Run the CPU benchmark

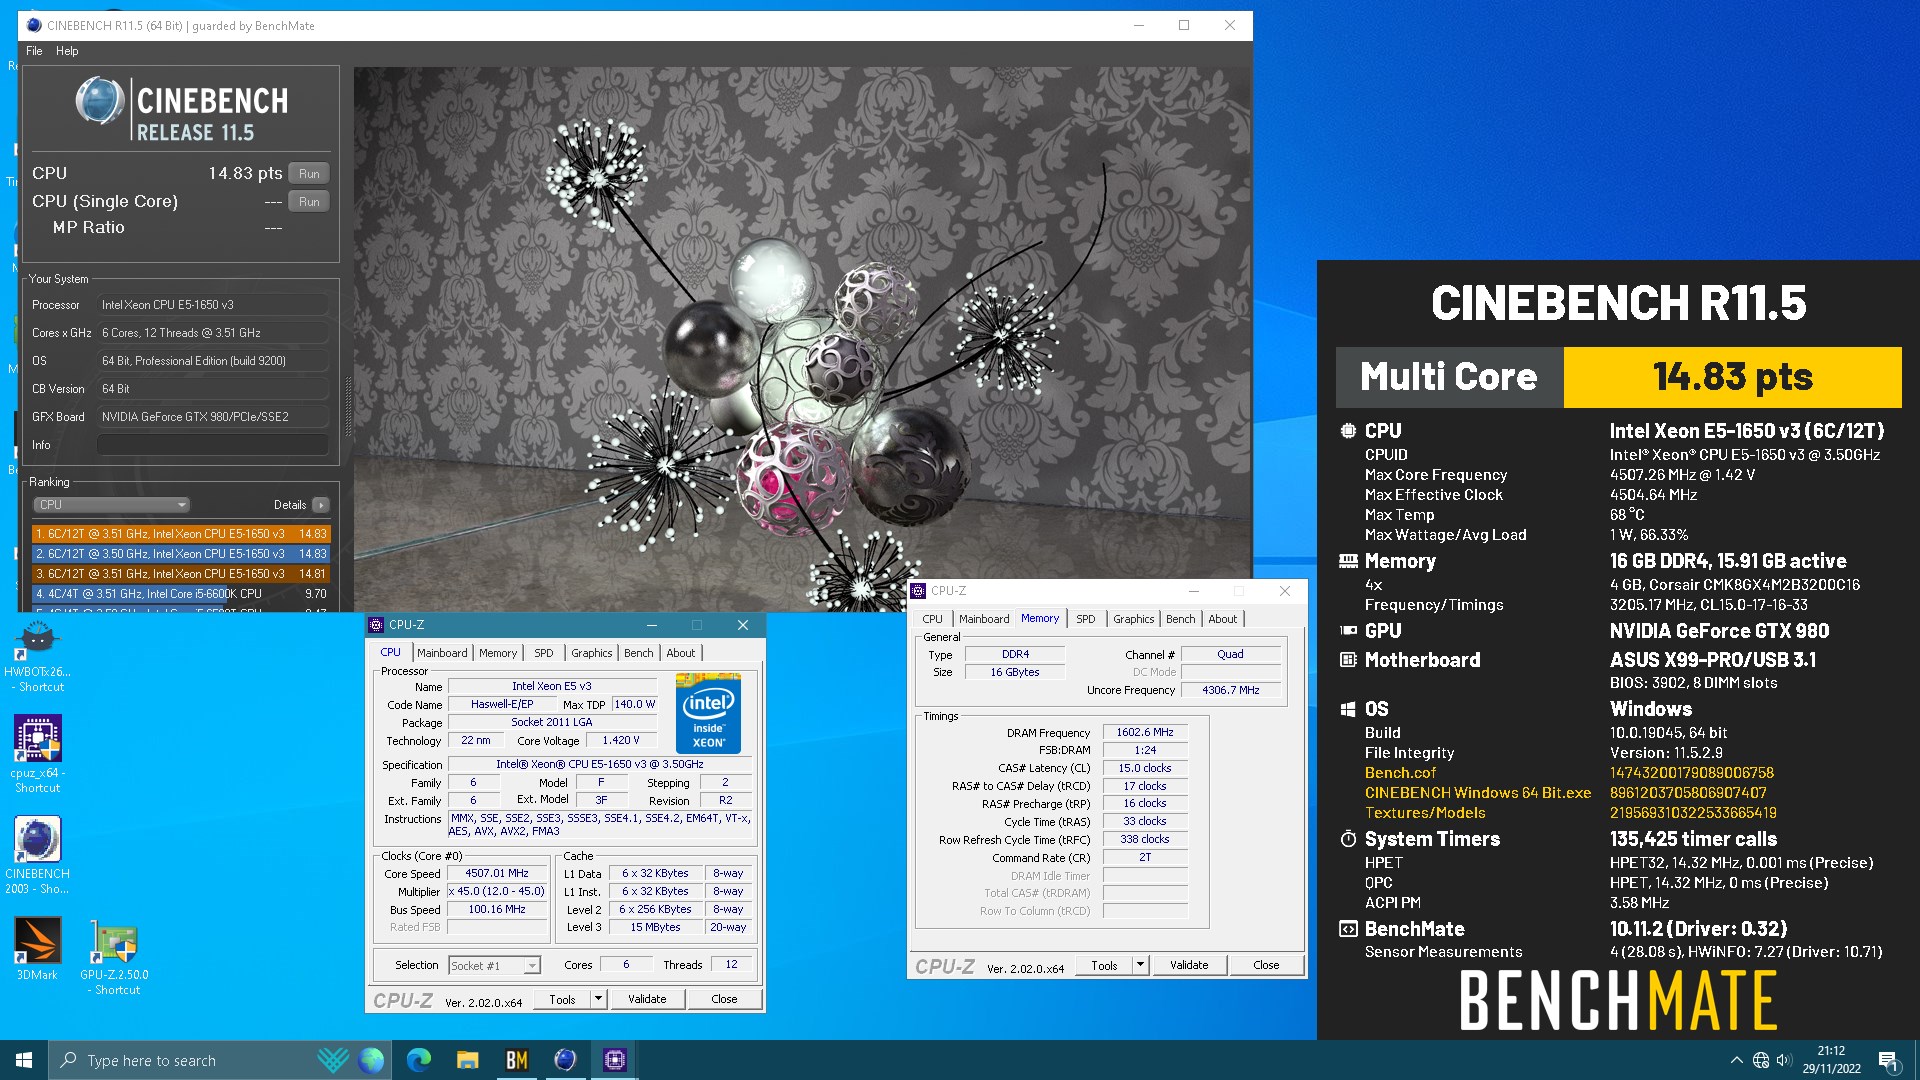click(309, 173)
